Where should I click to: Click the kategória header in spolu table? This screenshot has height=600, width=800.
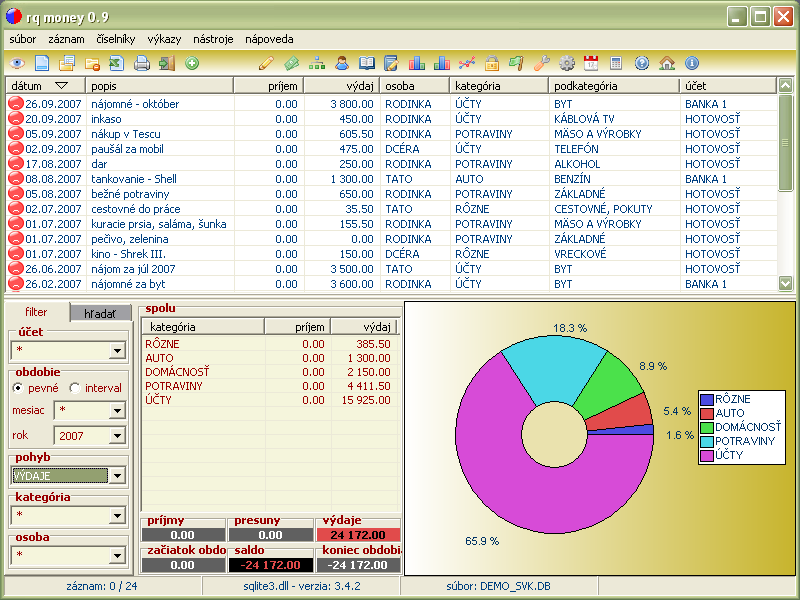[x=203, y=327]
